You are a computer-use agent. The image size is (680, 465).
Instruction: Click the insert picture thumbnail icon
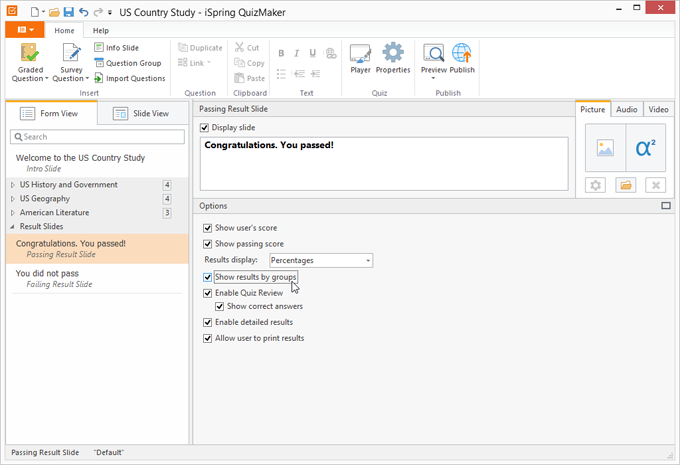tap(605, 148)
